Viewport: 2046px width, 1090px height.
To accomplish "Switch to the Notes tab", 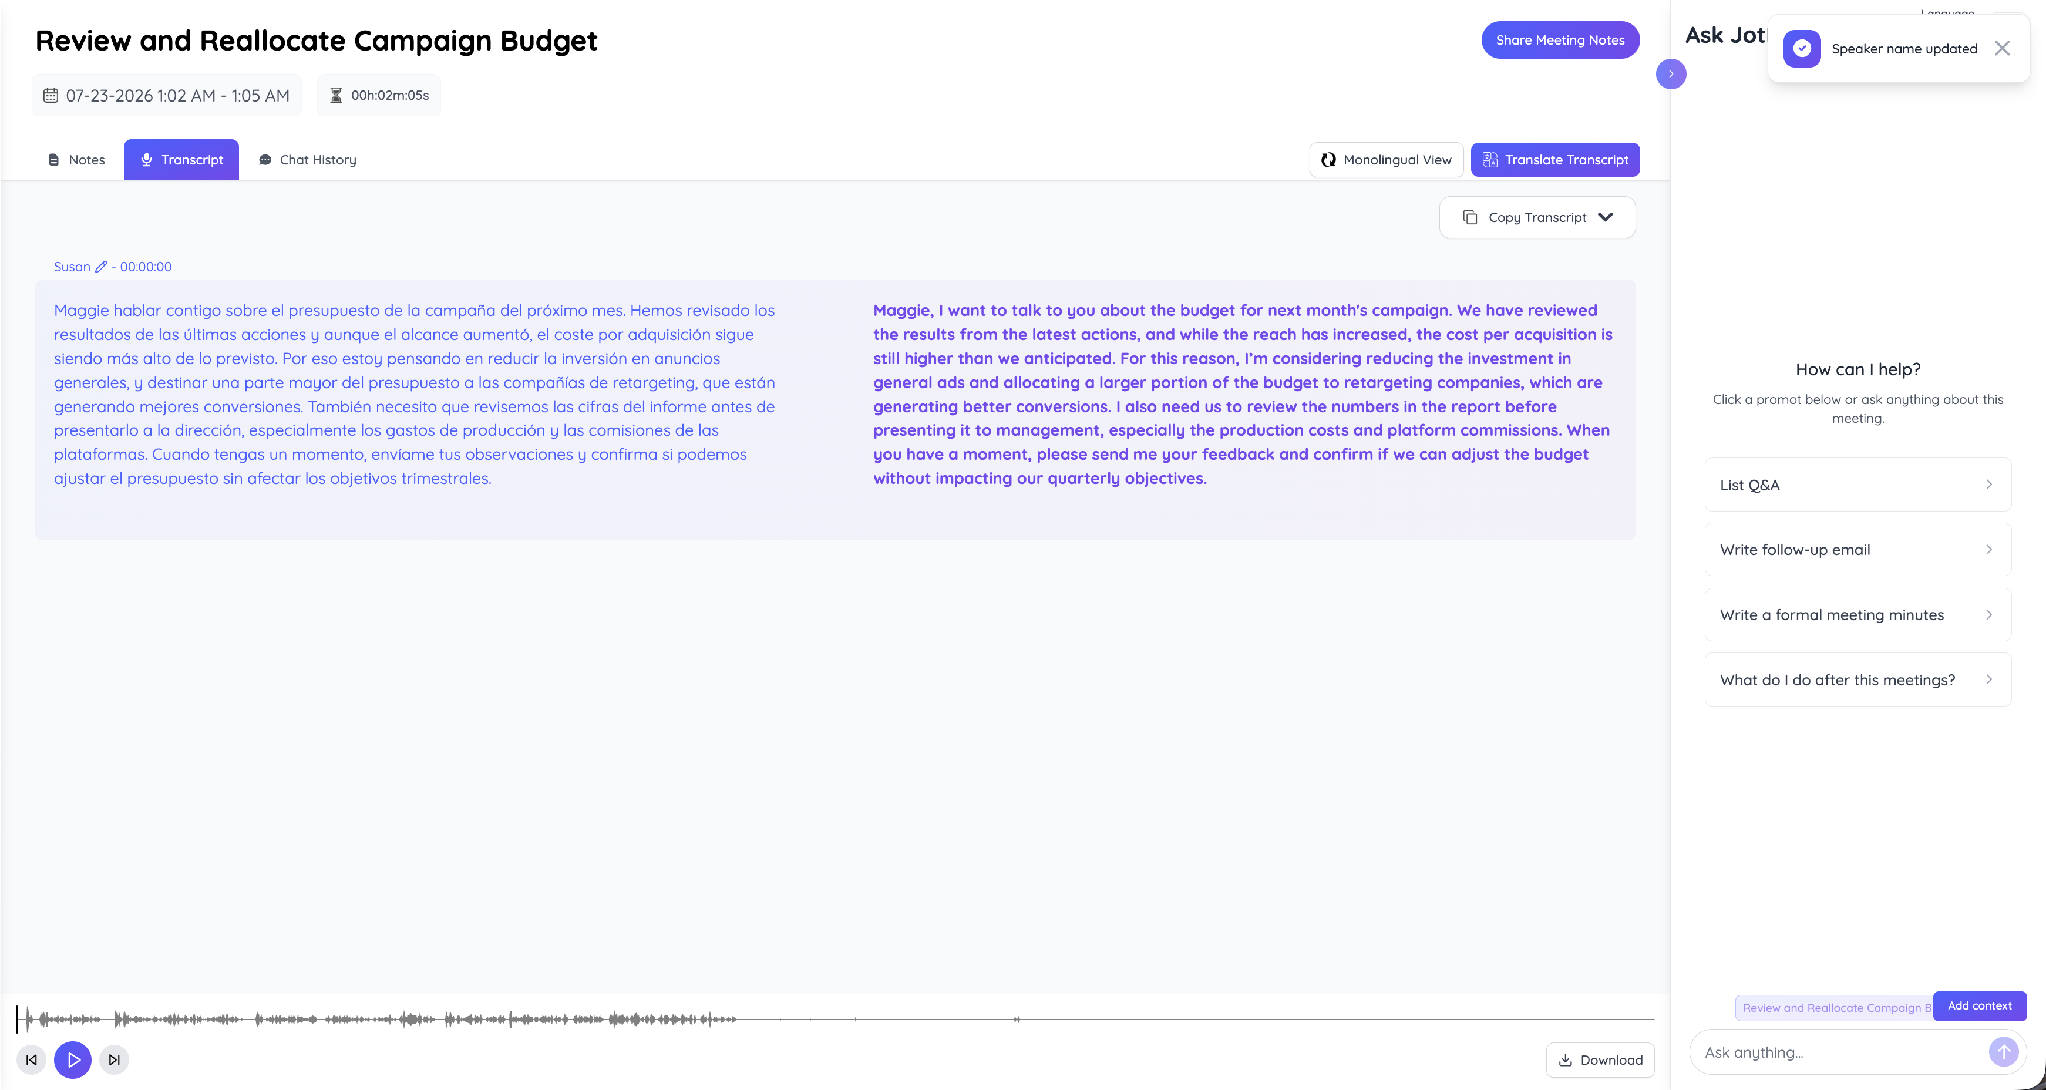I will coord(77,160).
